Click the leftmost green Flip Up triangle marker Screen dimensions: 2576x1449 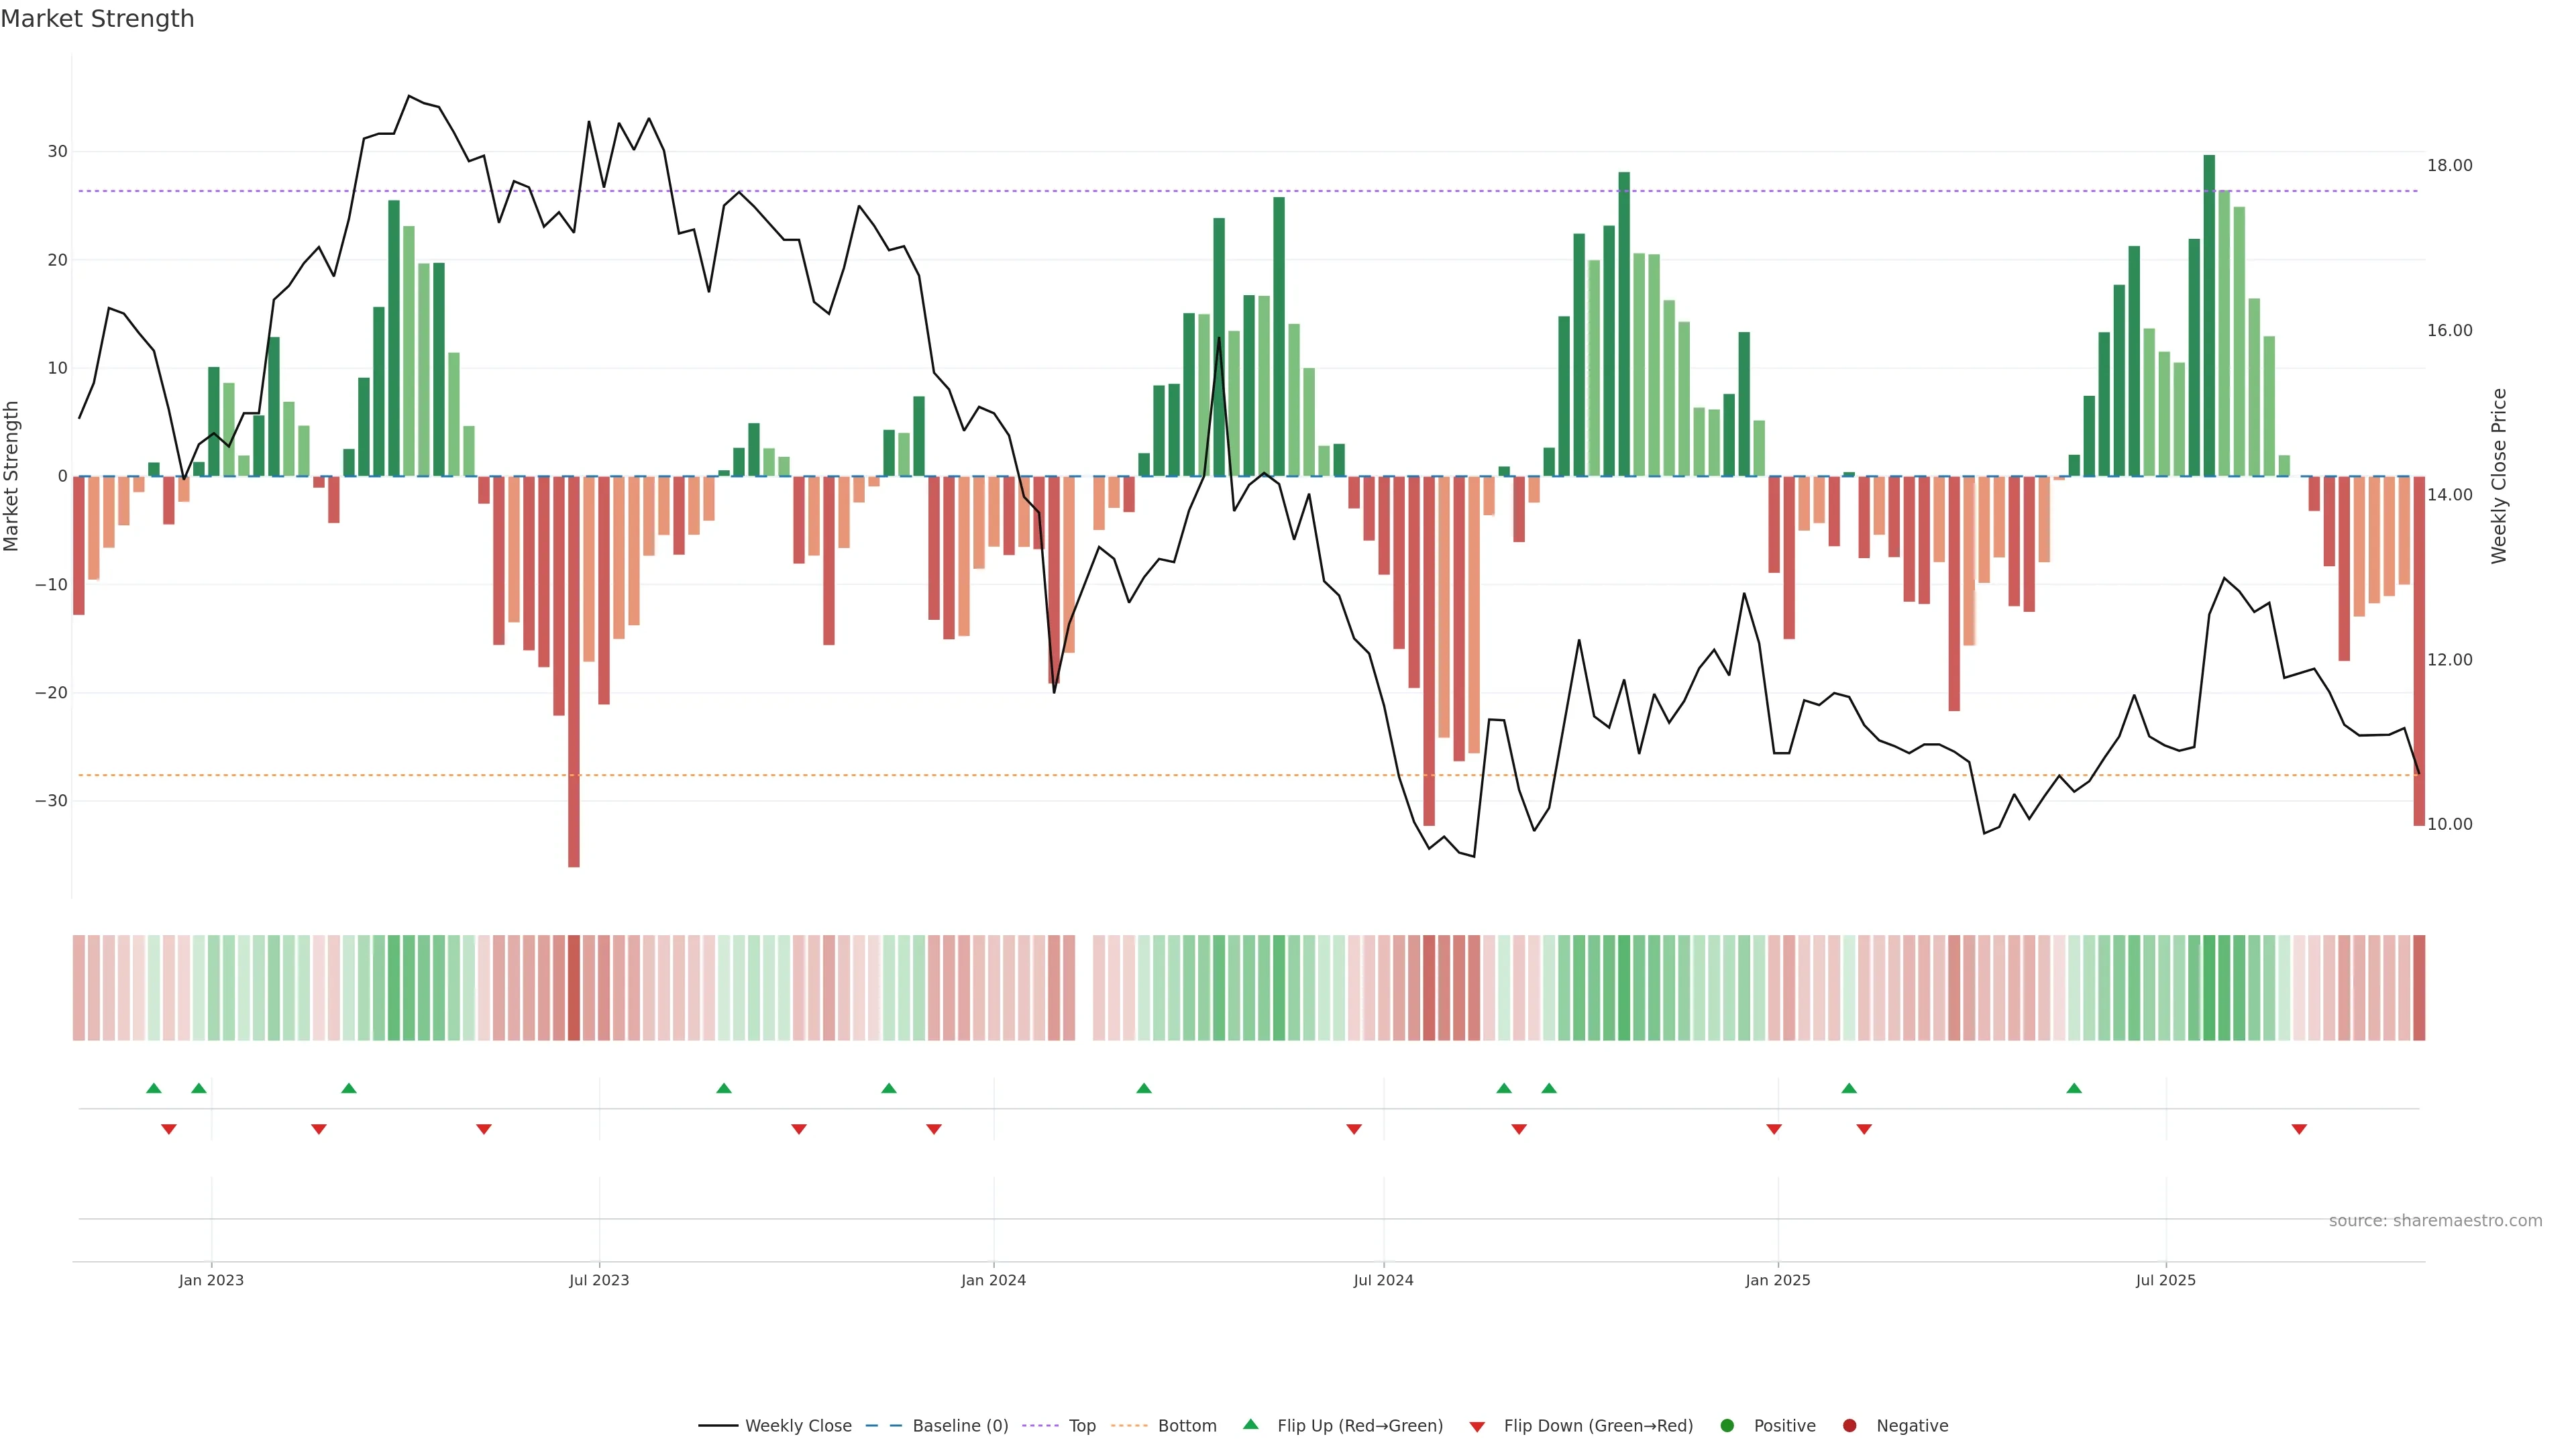click(153, 1088)
